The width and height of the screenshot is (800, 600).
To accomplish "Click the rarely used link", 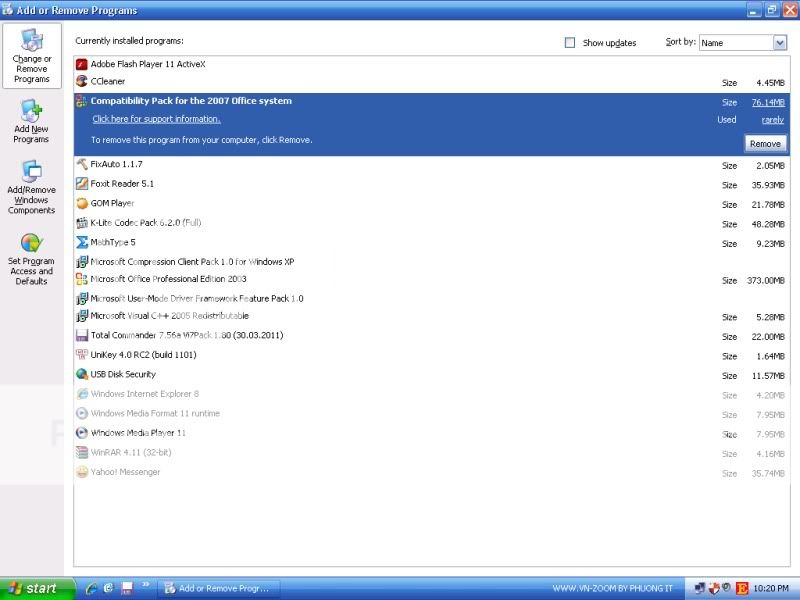I will coord(772,120).
